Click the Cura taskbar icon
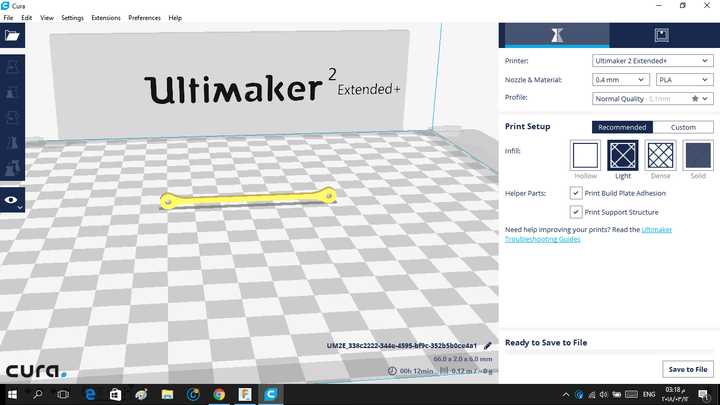Viewport: 720px width, 405px height. tap(271, 394)
